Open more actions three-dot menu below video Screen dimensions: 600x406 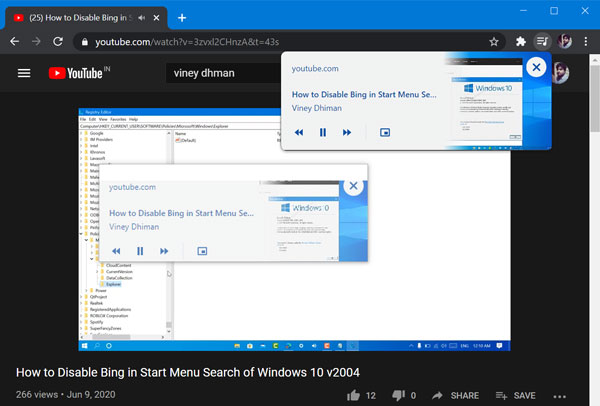coord(559,396)
